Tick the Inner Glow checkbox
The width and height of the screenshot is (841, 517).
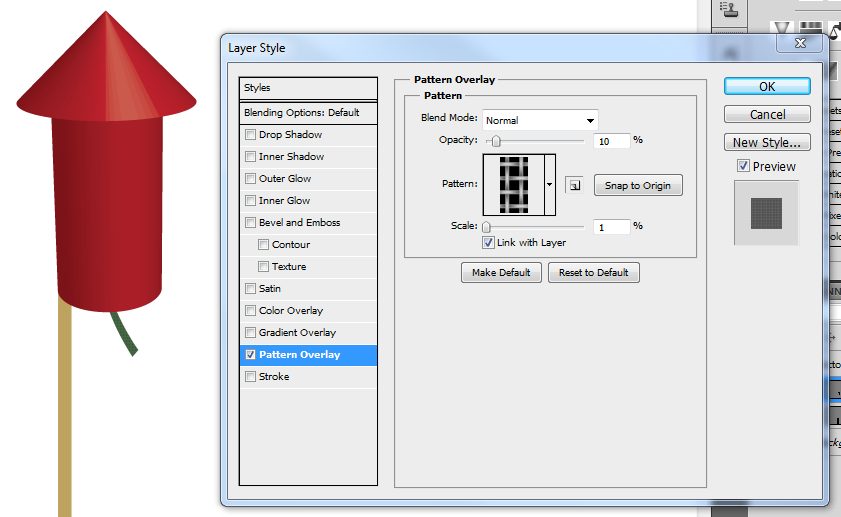click(250, 200)
